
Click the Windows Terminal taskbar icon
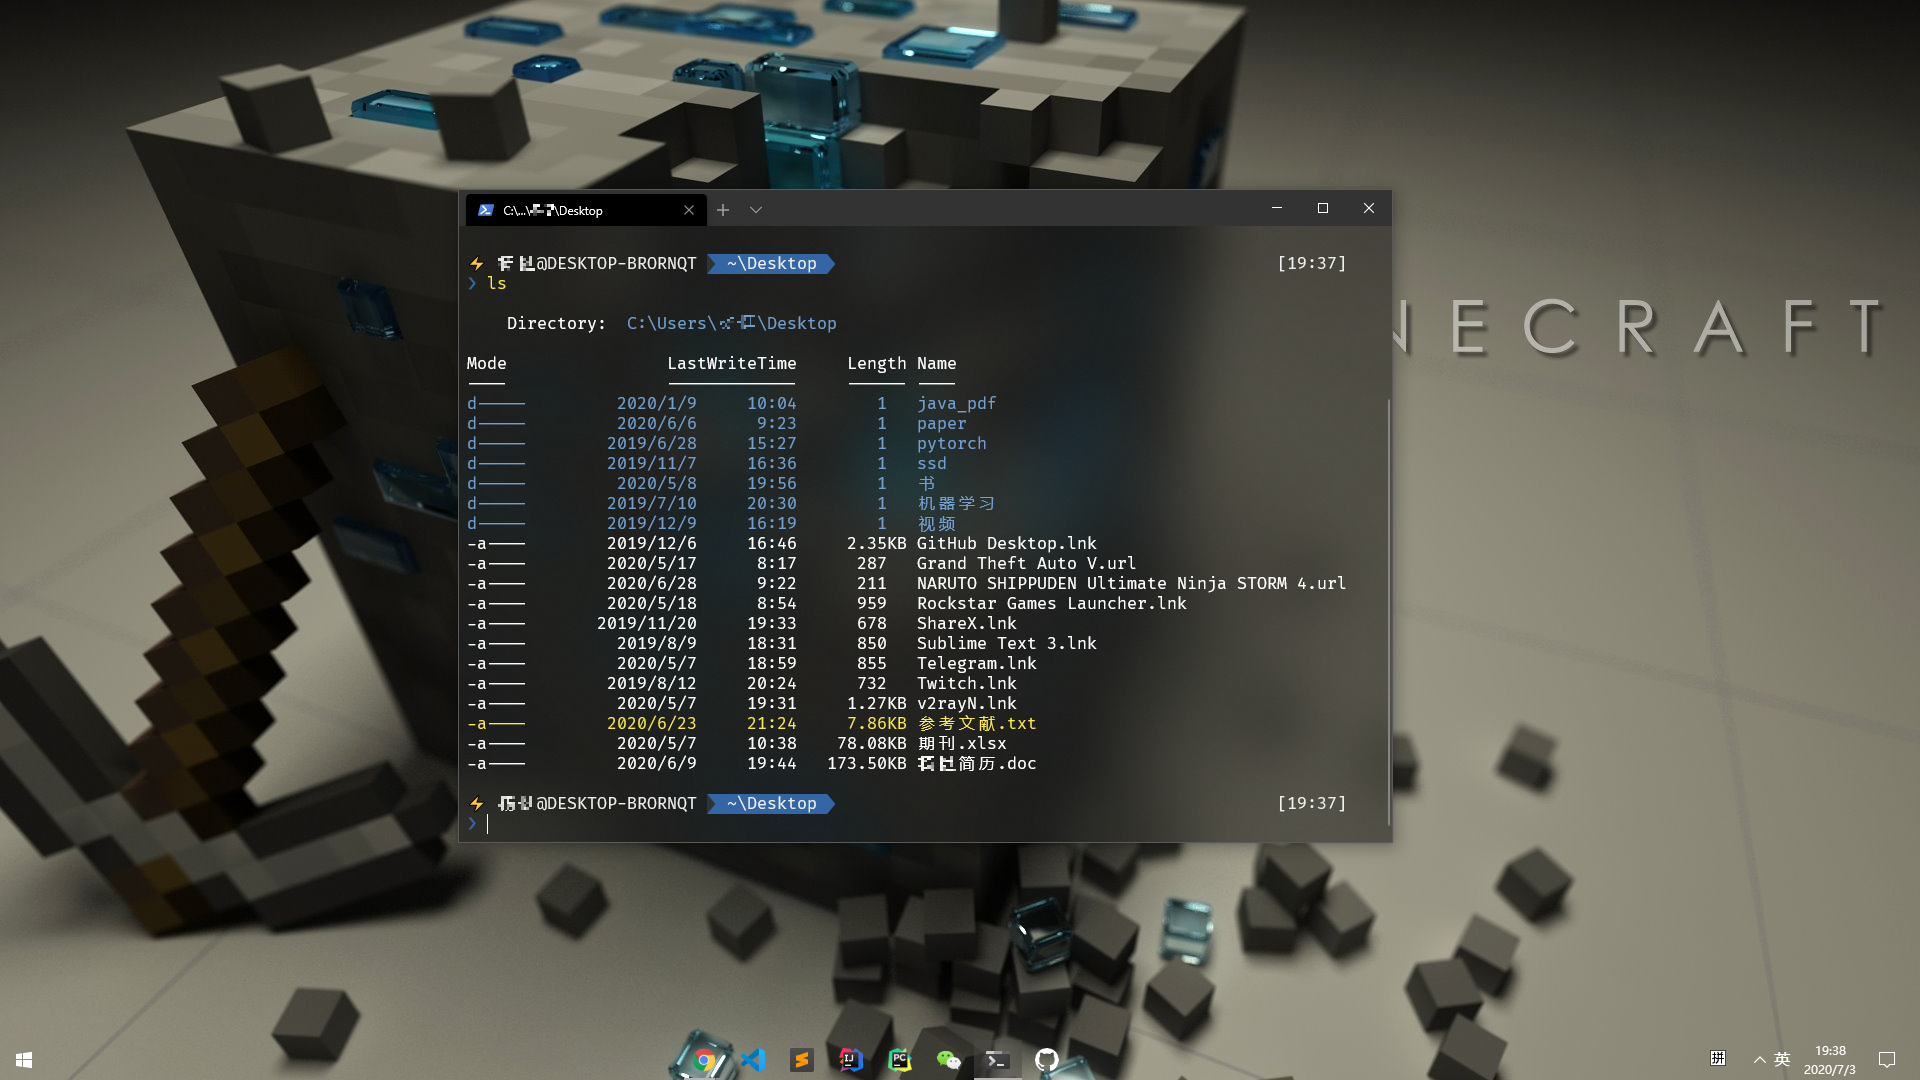[997, 1060]
